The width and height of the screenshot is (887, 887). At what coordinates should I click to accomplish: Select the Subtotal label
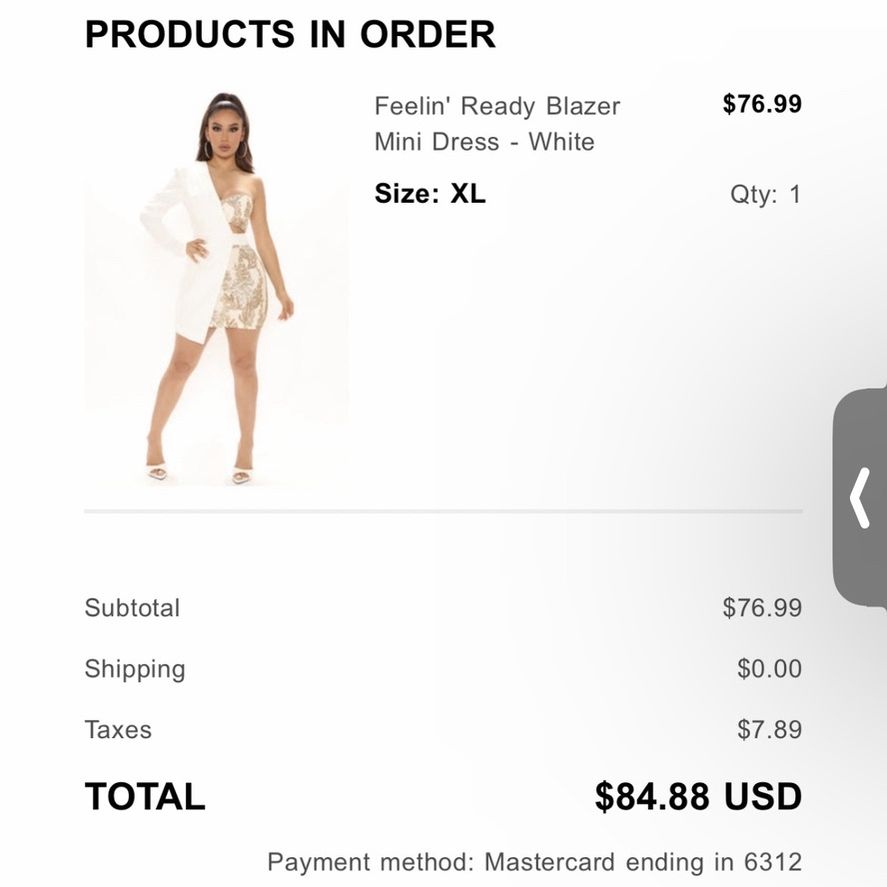132,608
